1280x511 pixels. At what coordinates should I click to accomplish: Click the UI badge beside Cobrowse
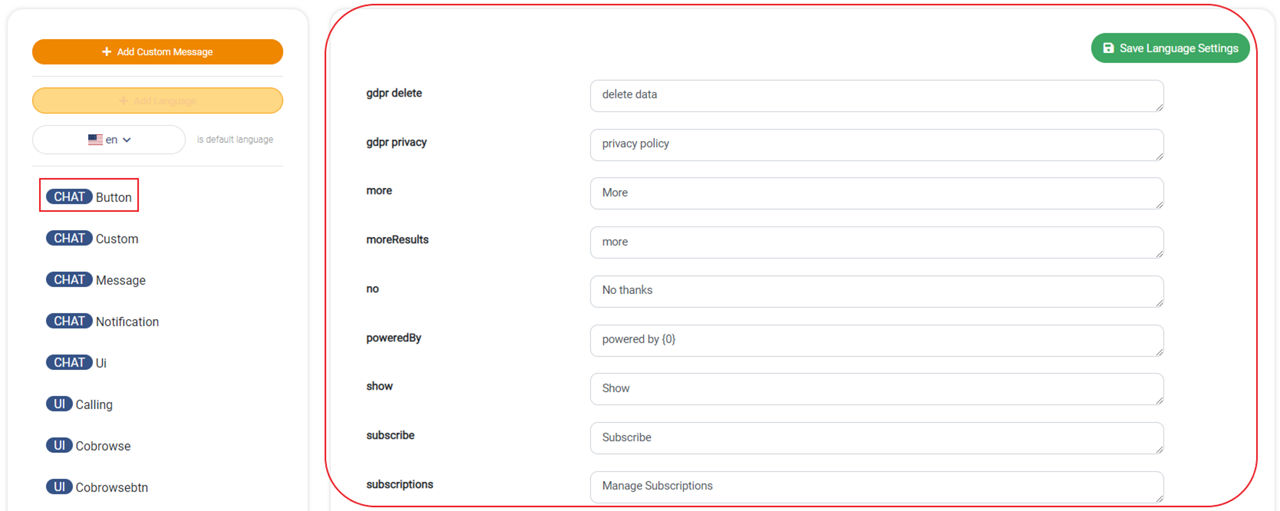[59, 446]
